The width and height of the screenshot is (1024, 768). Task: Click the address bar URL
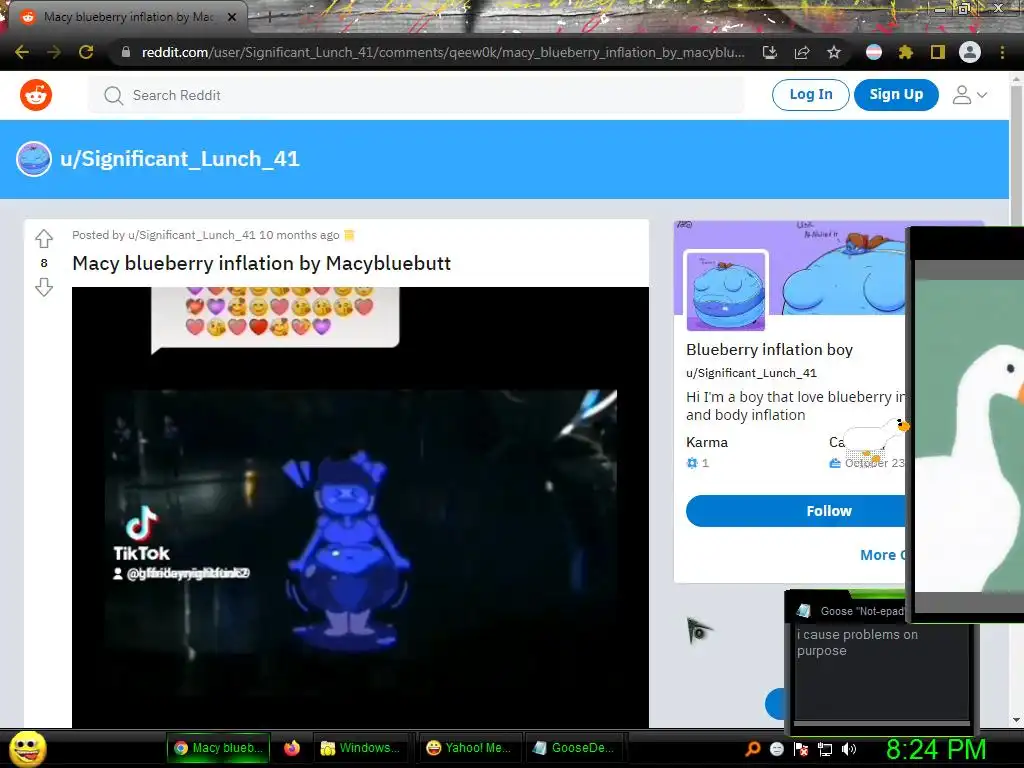click(x=443, y=52)
